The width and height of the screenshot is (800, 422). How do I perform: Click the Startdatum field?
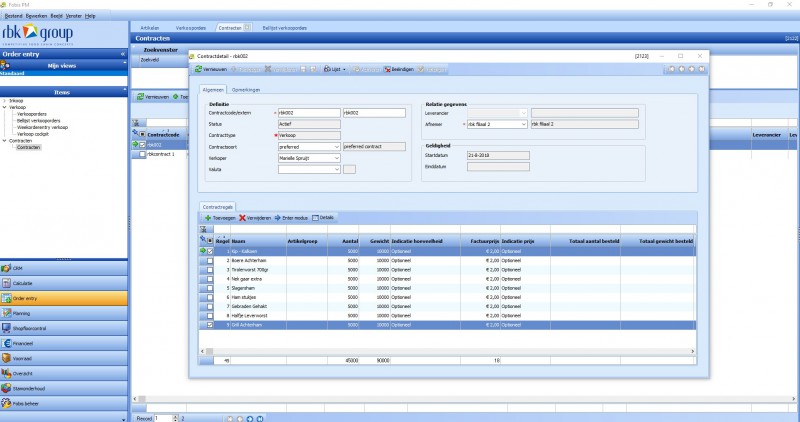point(498,155)
